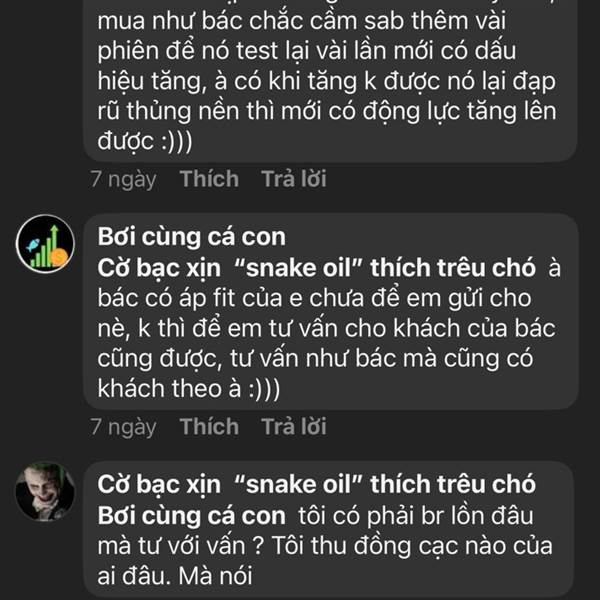Viewport: 600px width, 600px height.
Task: Open Cờ bạc xịn author name in last comment
Action: coord(316,484)
